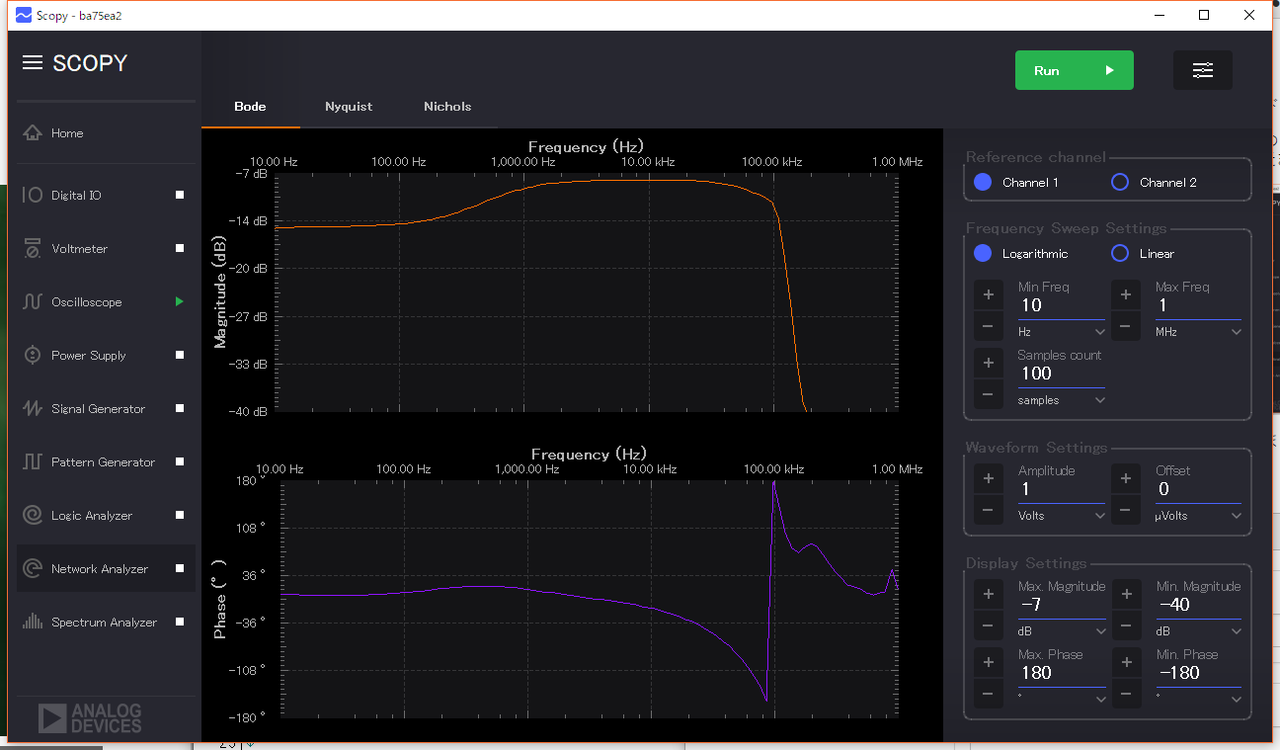Increase Samples count with the plus button
1280x750 pixels.
click(988, 362)
